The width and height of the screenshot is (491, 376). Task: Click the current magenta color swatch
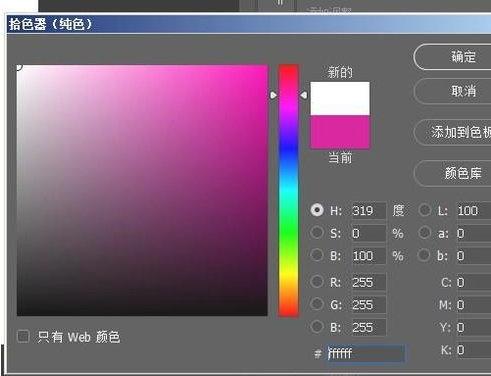pos(340,132)
